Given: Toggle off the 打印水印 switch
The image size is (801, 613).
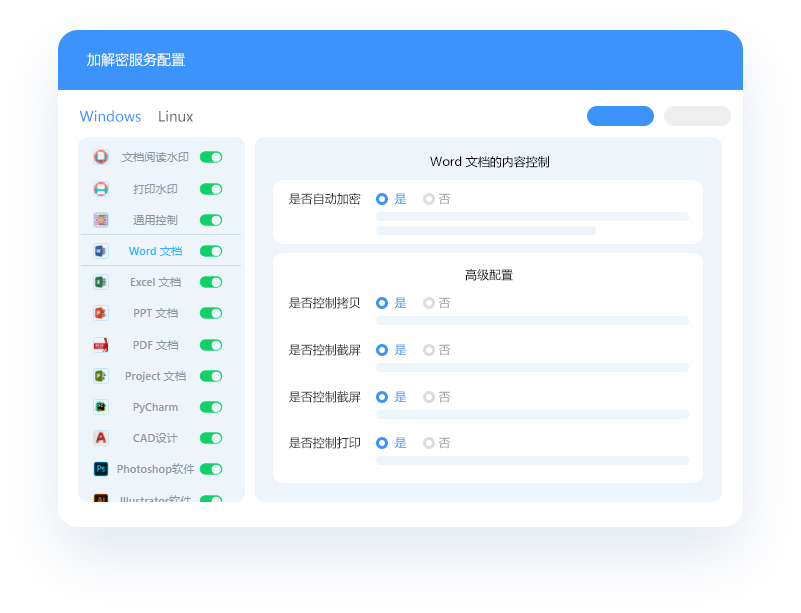Looking at the screenshot, I should [x=210, y=189].
